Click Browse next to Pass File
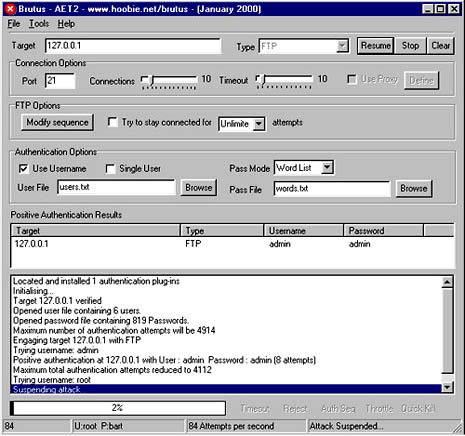This screenshot has width=465, height=436. click(414, 189)
